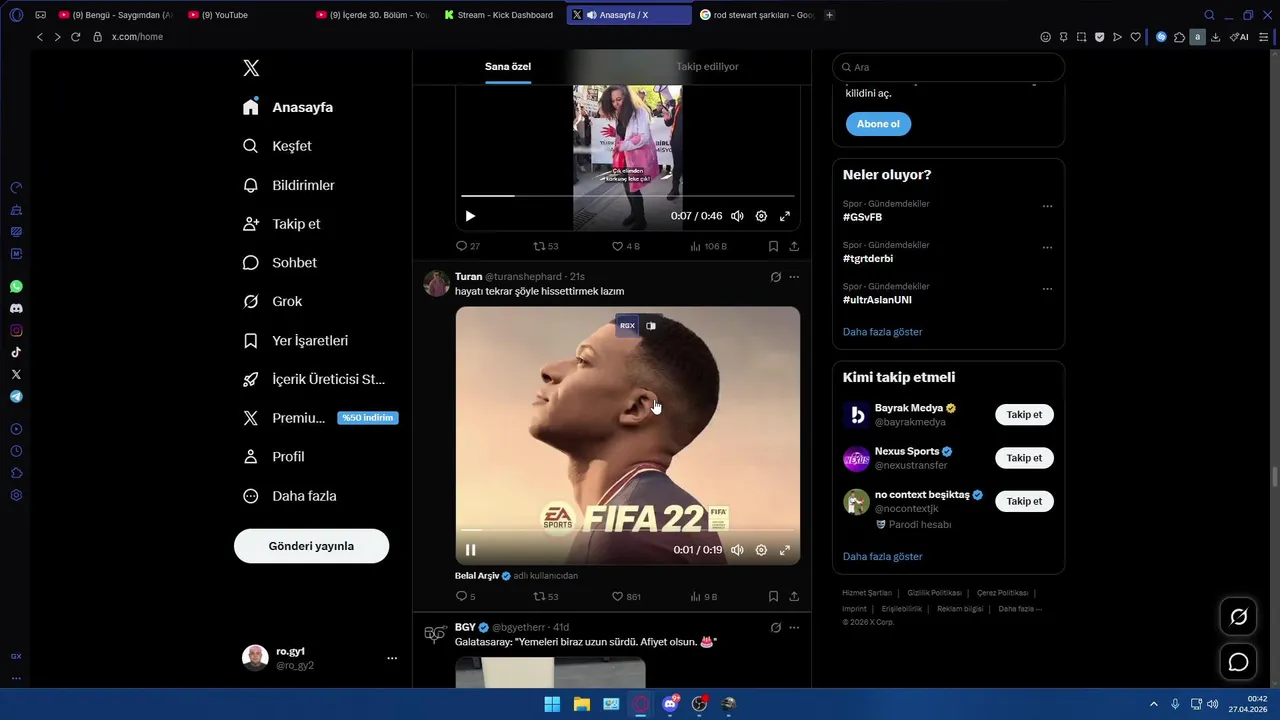Mute the top video at 0:07 / 0:46

737,216
